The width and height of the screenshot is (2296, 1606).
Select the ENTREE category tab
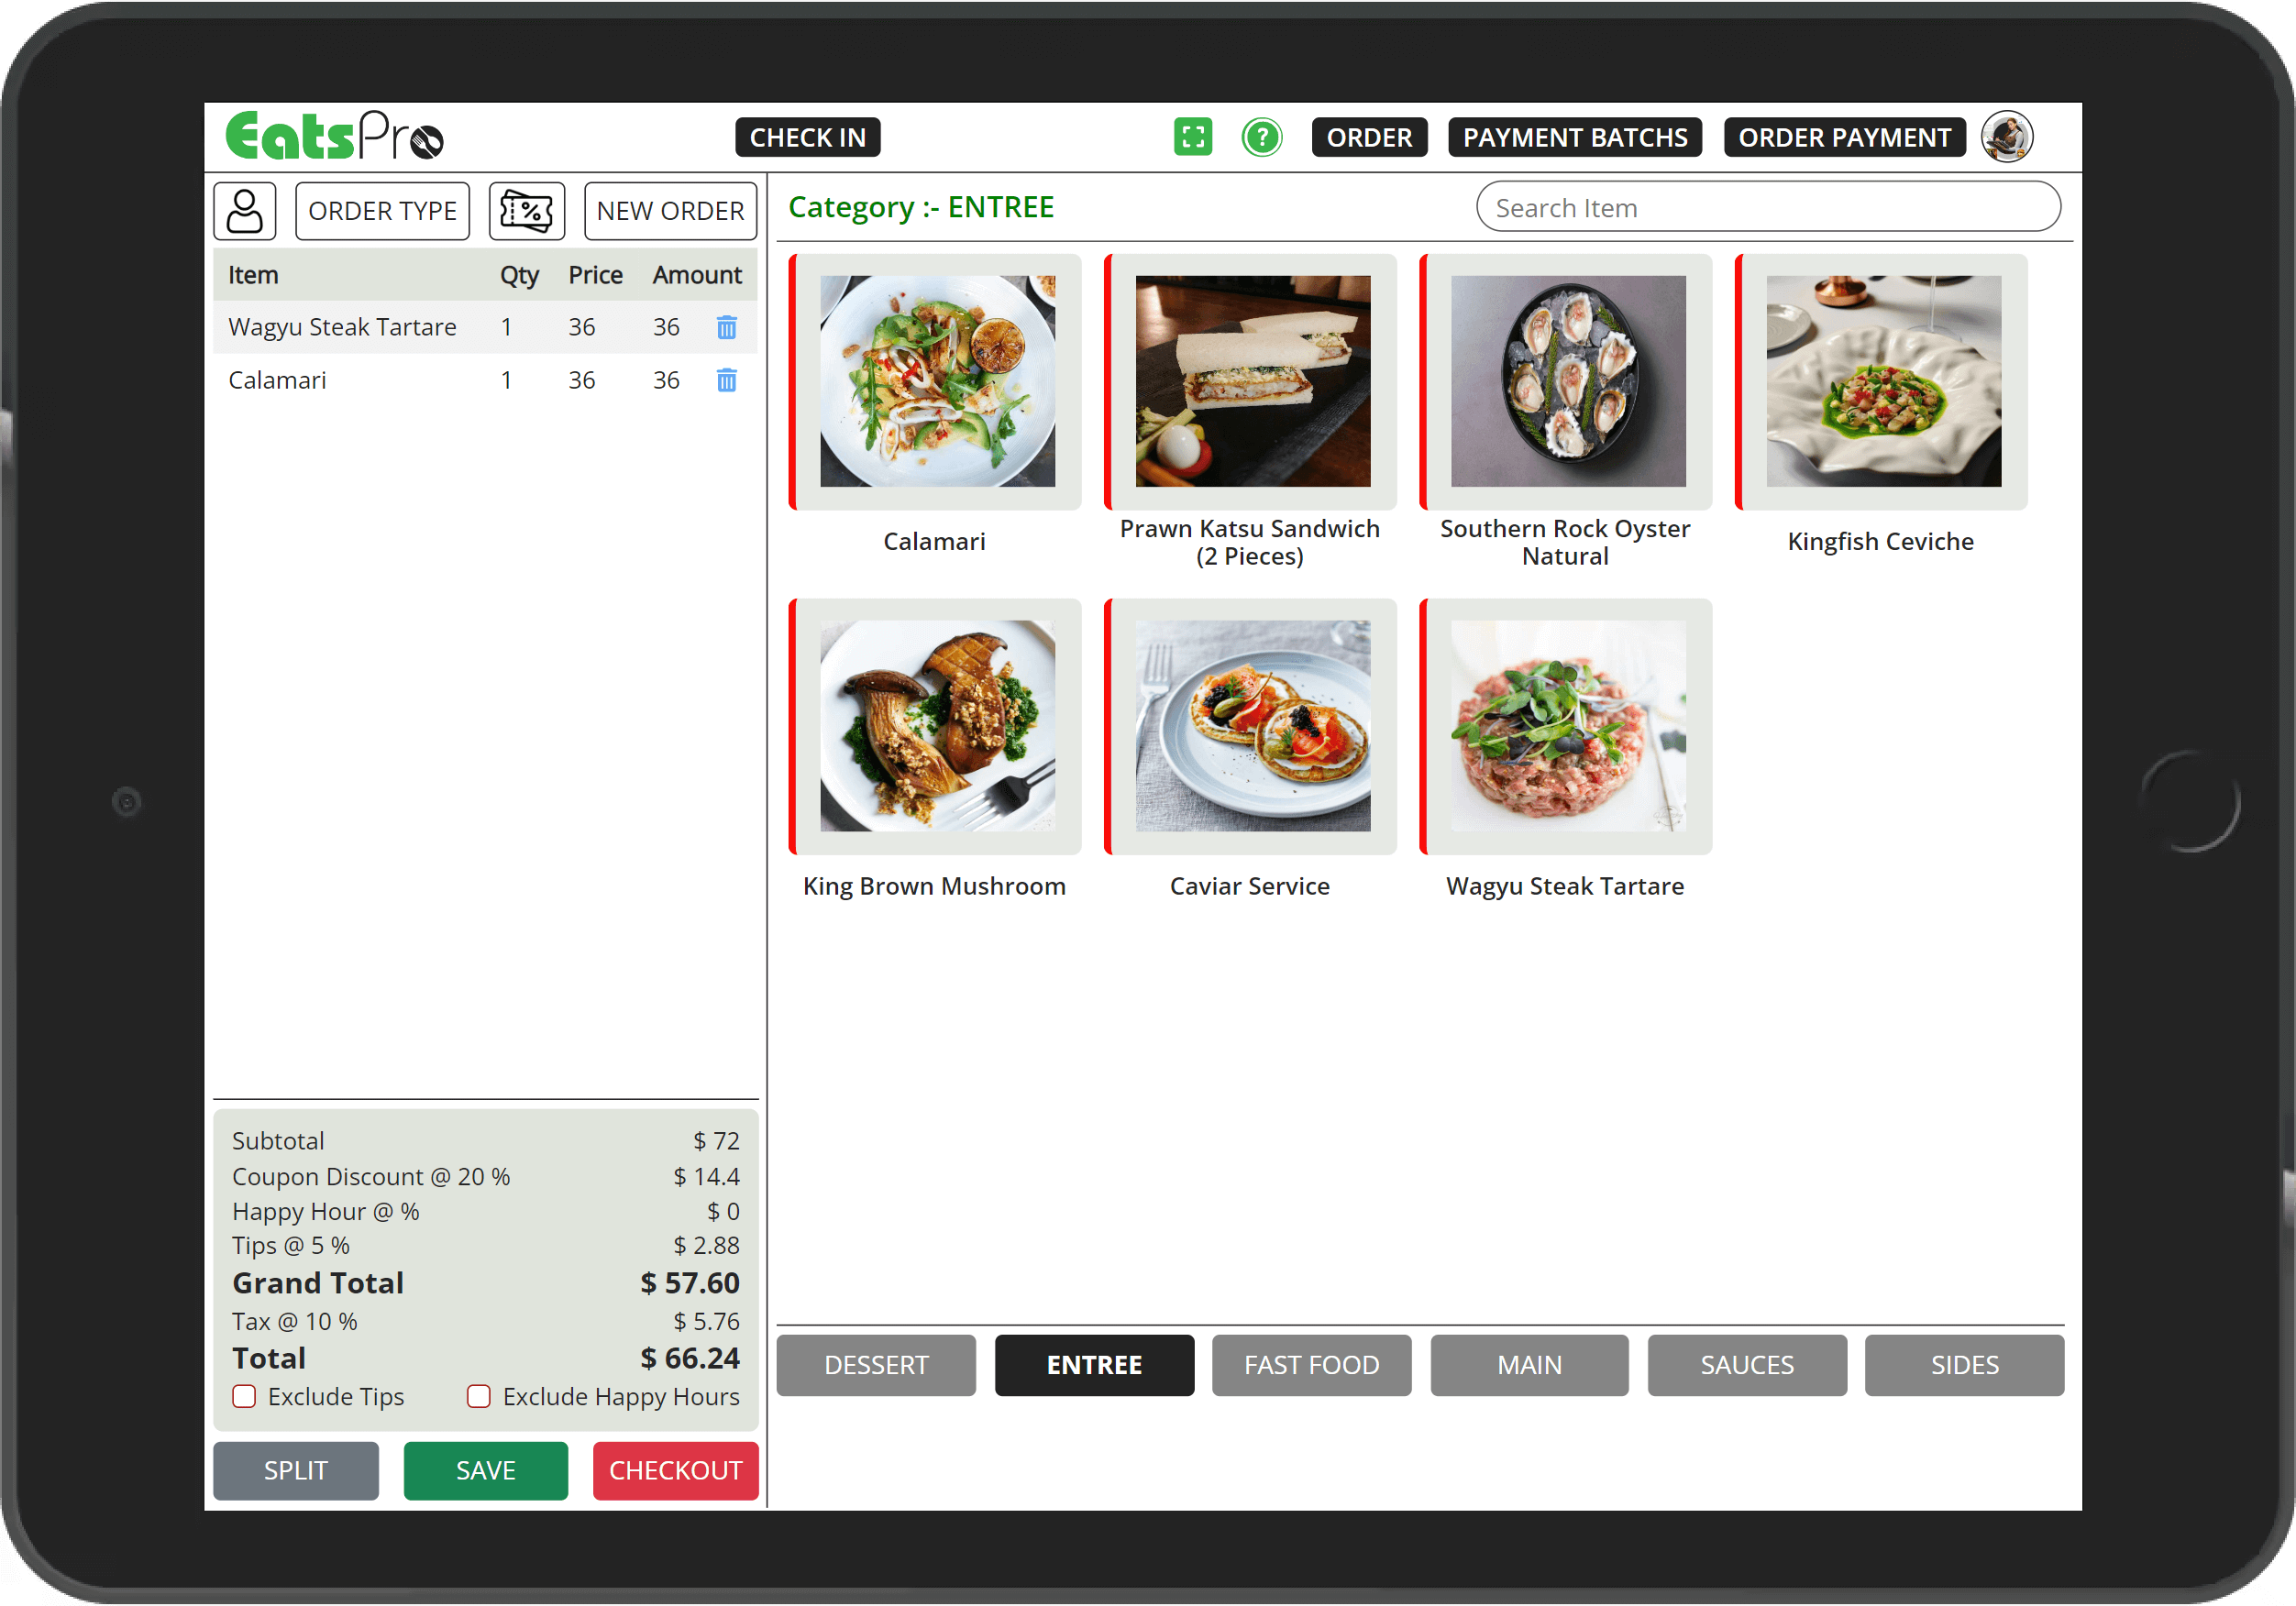coord(1094,1365)
